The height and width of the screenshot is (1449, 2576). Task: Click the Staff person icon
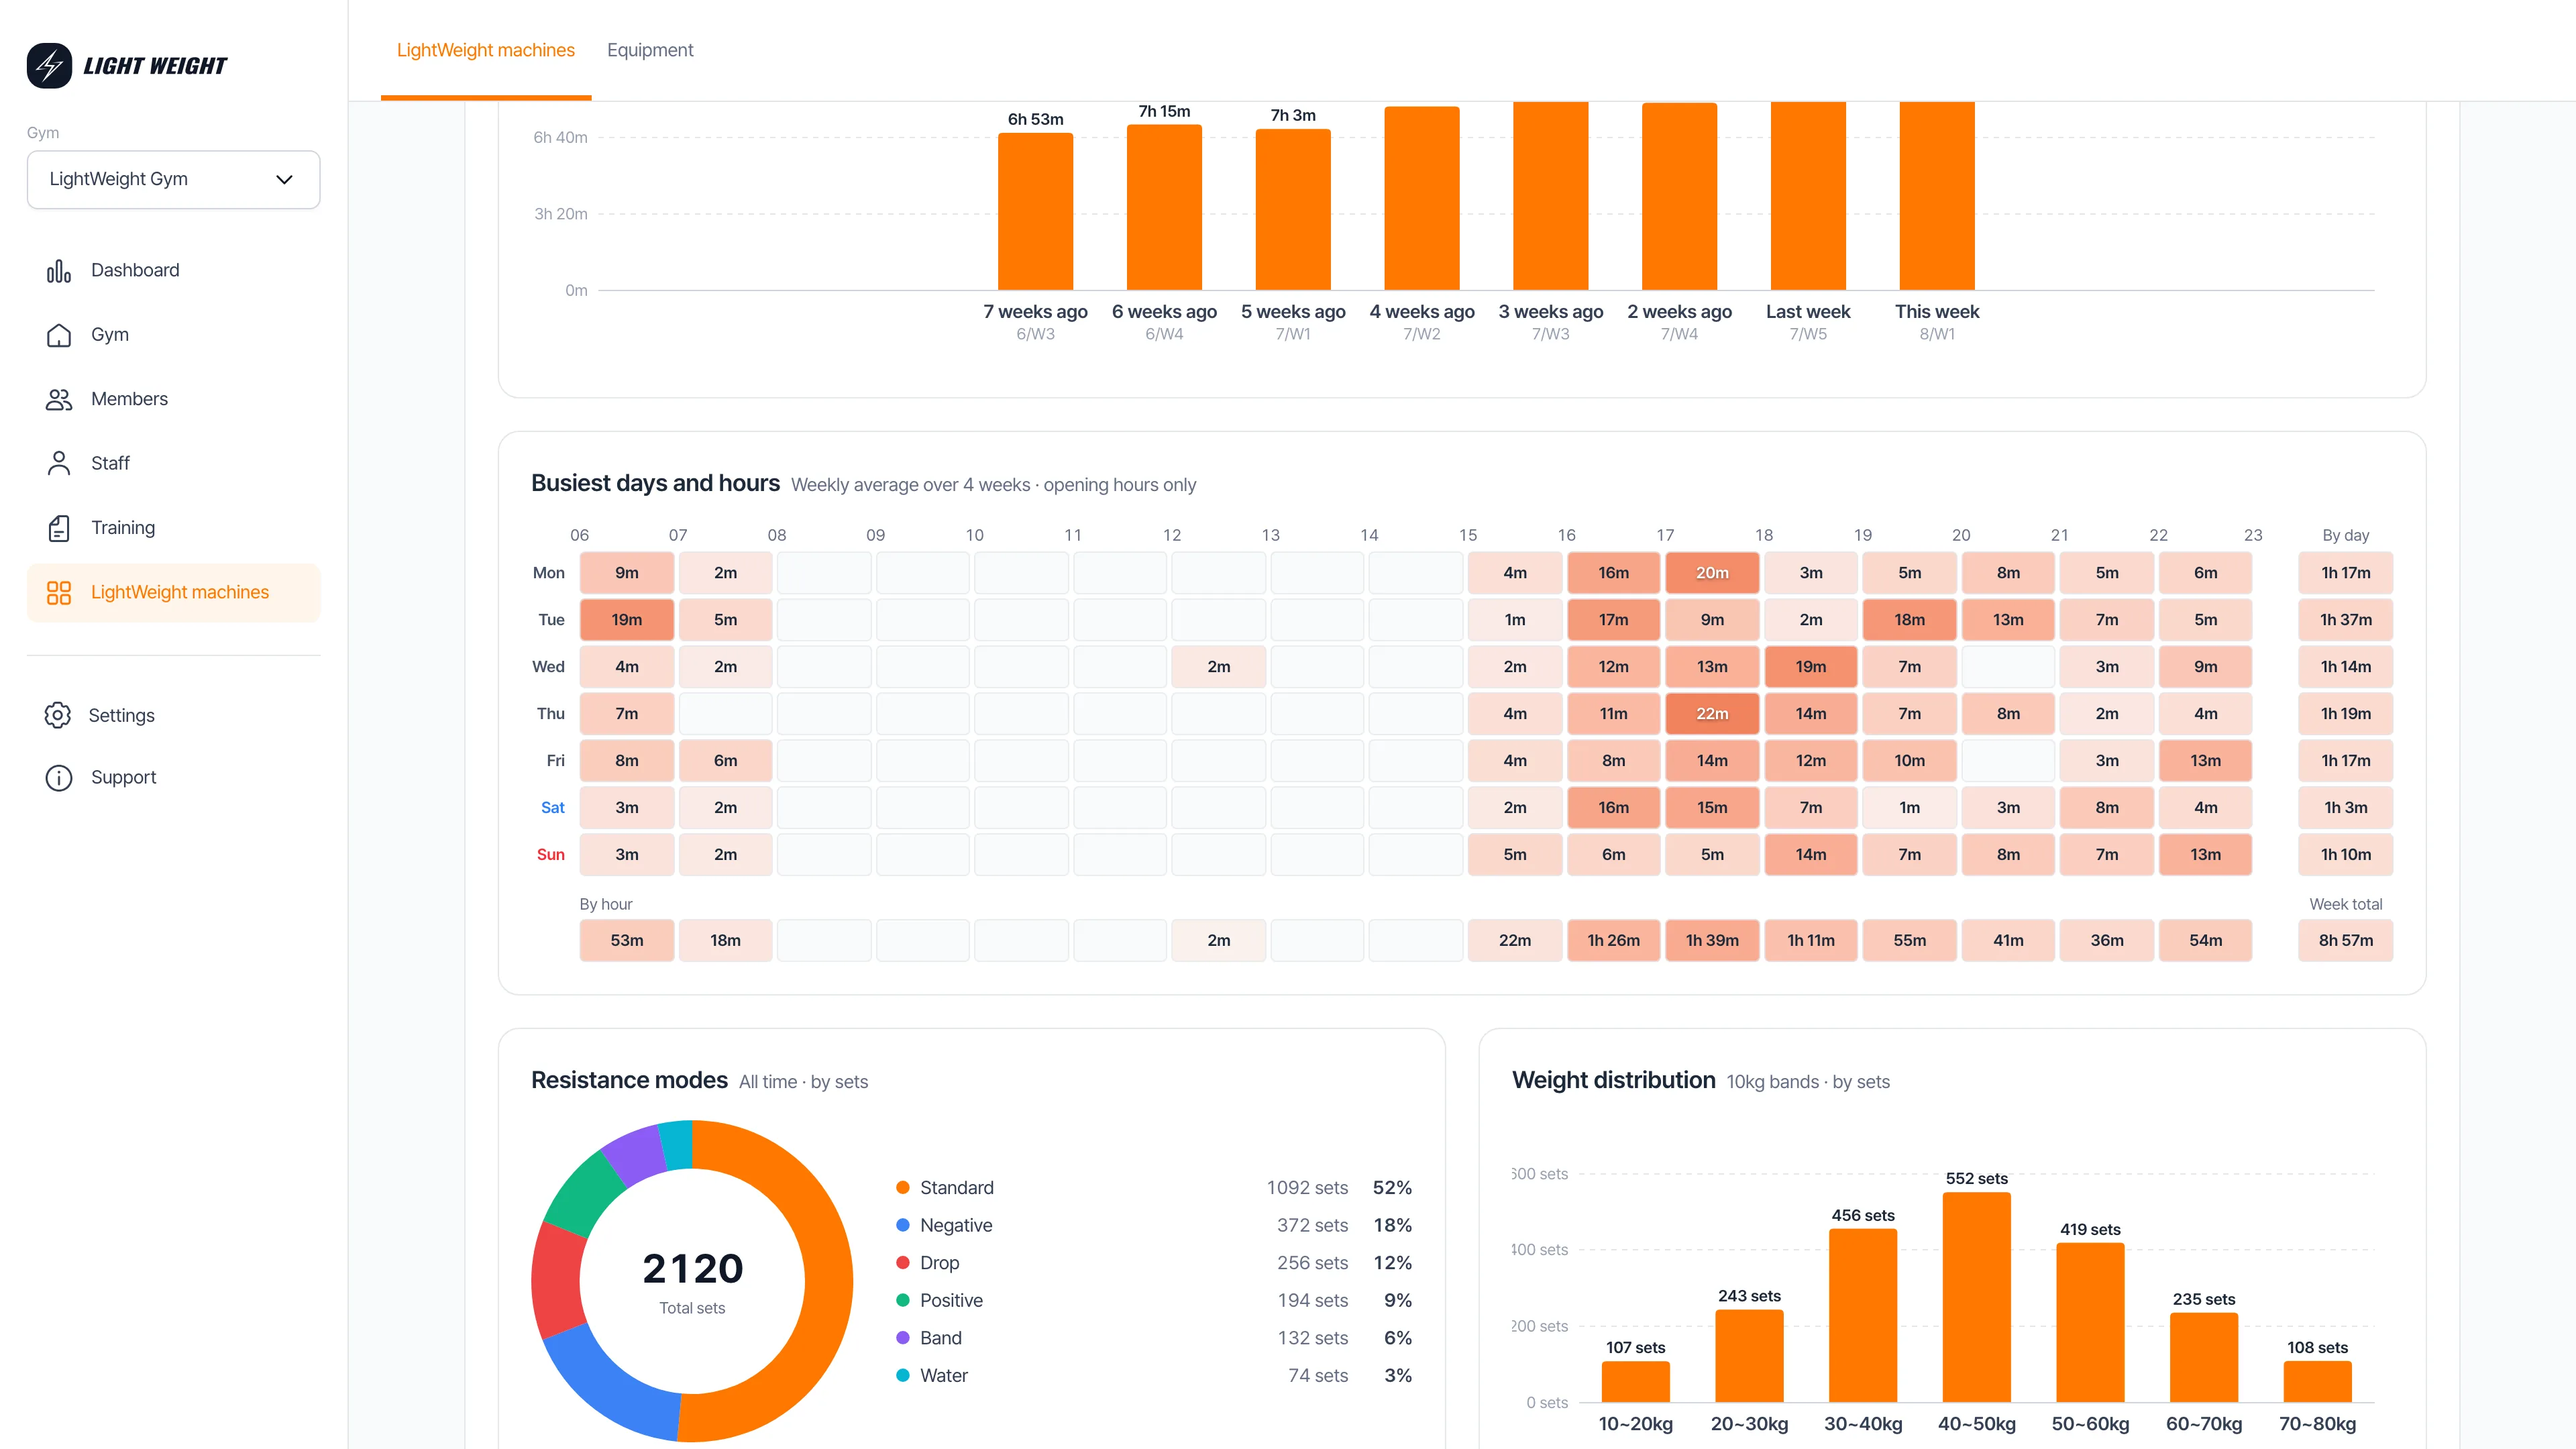tap(59, 463)
